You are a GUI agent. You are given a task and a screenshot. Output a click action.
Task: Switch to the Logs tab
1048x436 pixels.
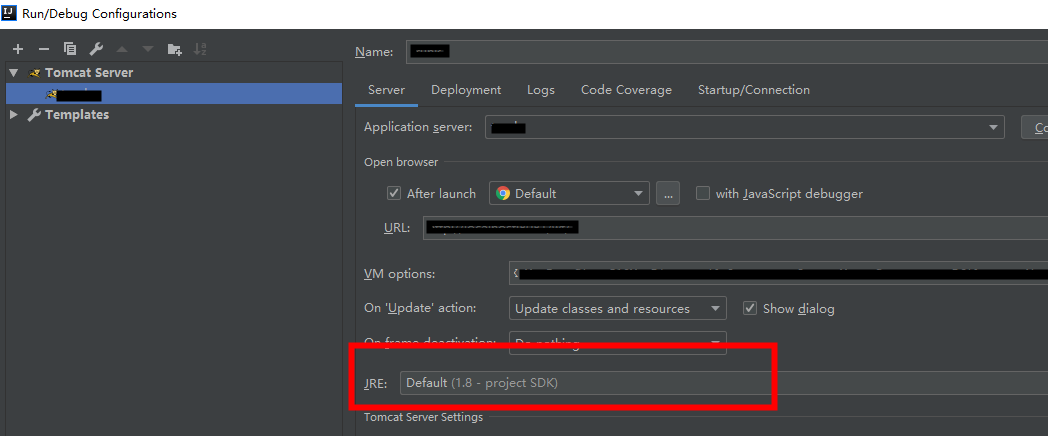tap(541, 90)
